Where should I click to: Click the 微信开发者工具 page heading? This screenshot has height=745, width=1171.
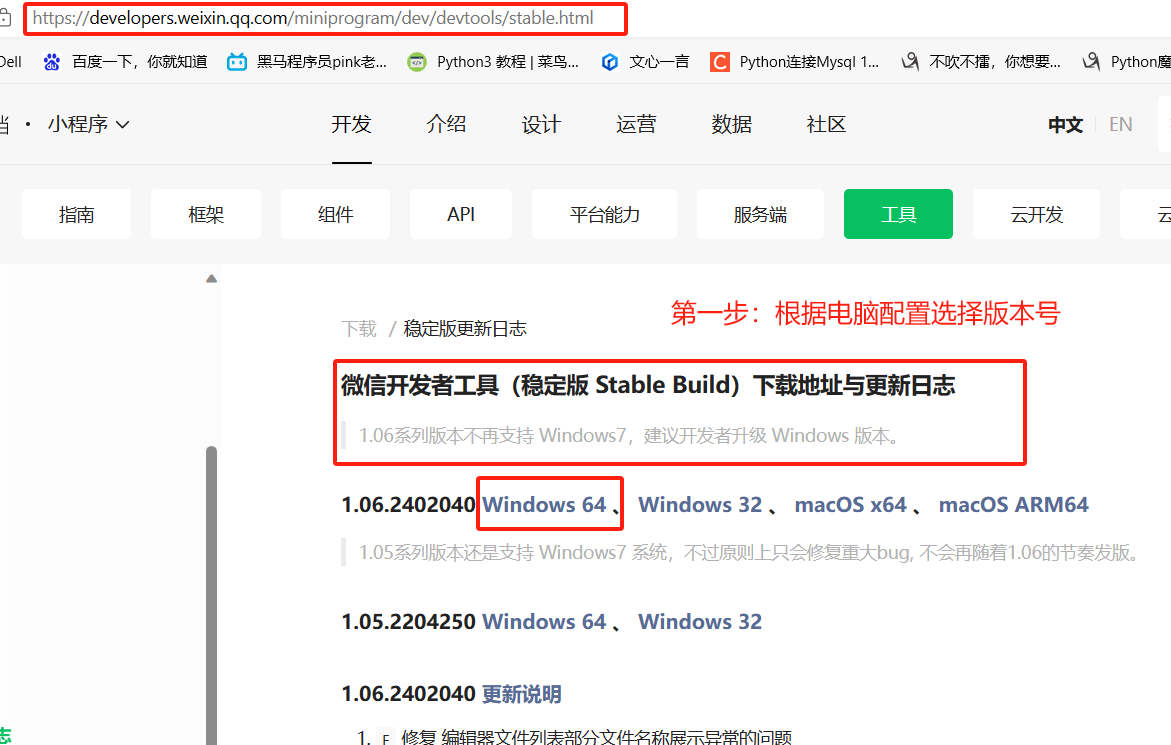(648, 385)
